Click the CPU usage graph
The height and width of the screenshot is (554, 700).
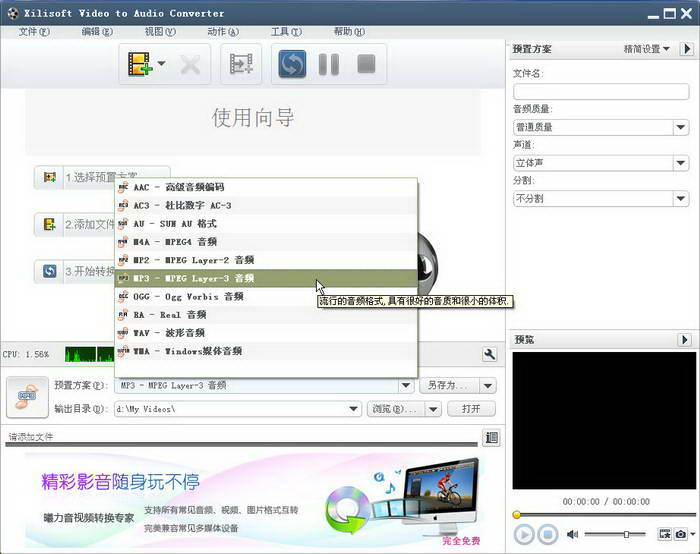point(89,354)
